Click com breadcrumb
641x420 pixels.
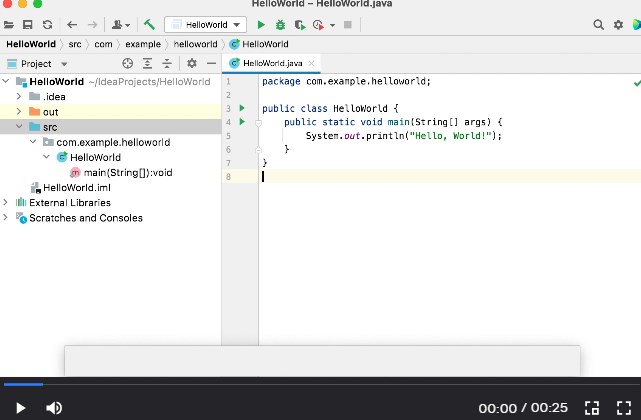103,44
